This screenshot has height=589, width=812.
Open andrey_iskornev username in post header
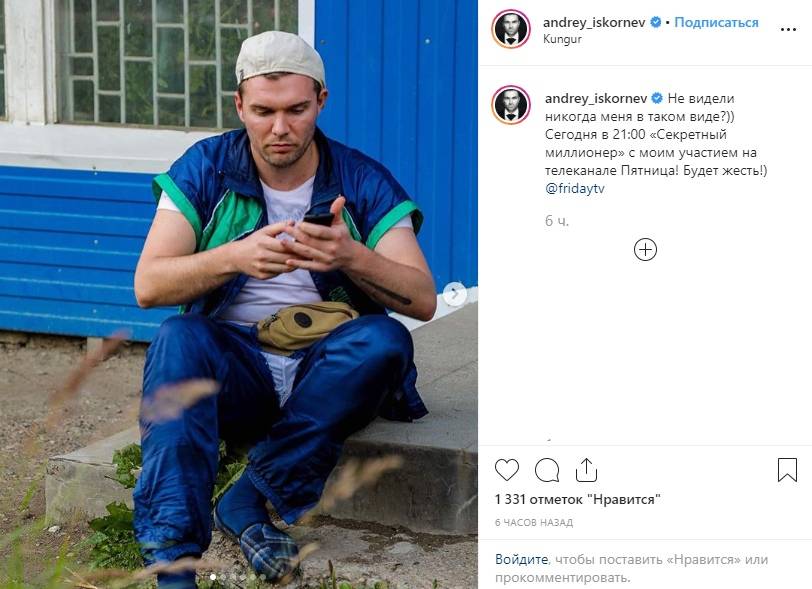pos(594,22)
